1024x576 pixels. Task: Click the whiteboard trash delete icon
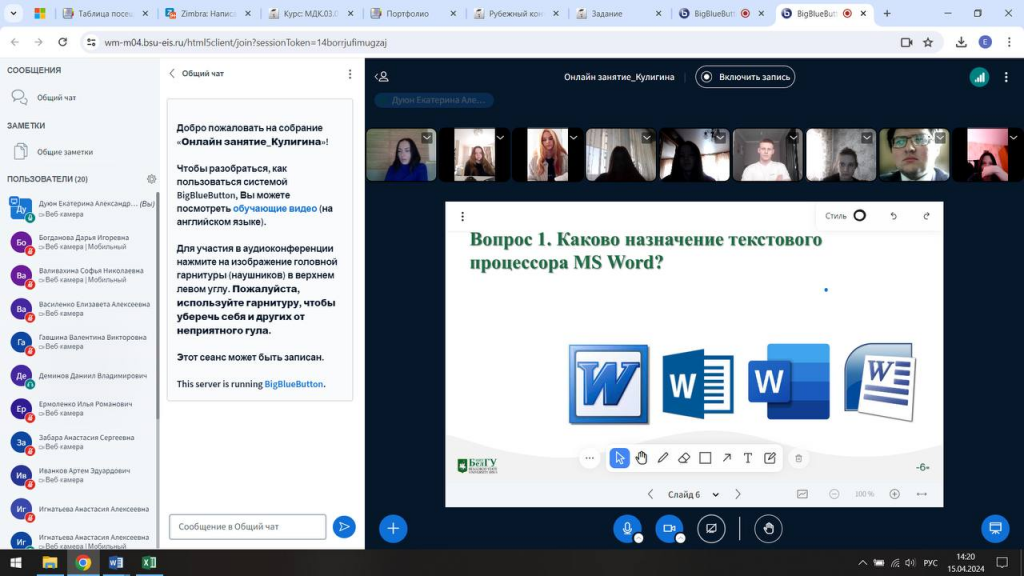(799, 458)
